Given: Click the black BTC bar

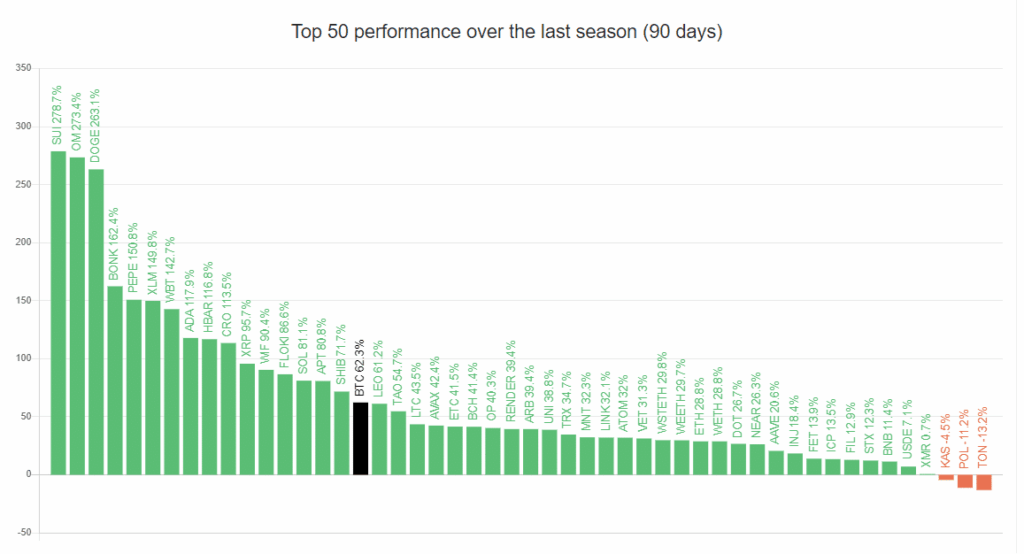Looking at the screenshot, I should click(360, 438).
